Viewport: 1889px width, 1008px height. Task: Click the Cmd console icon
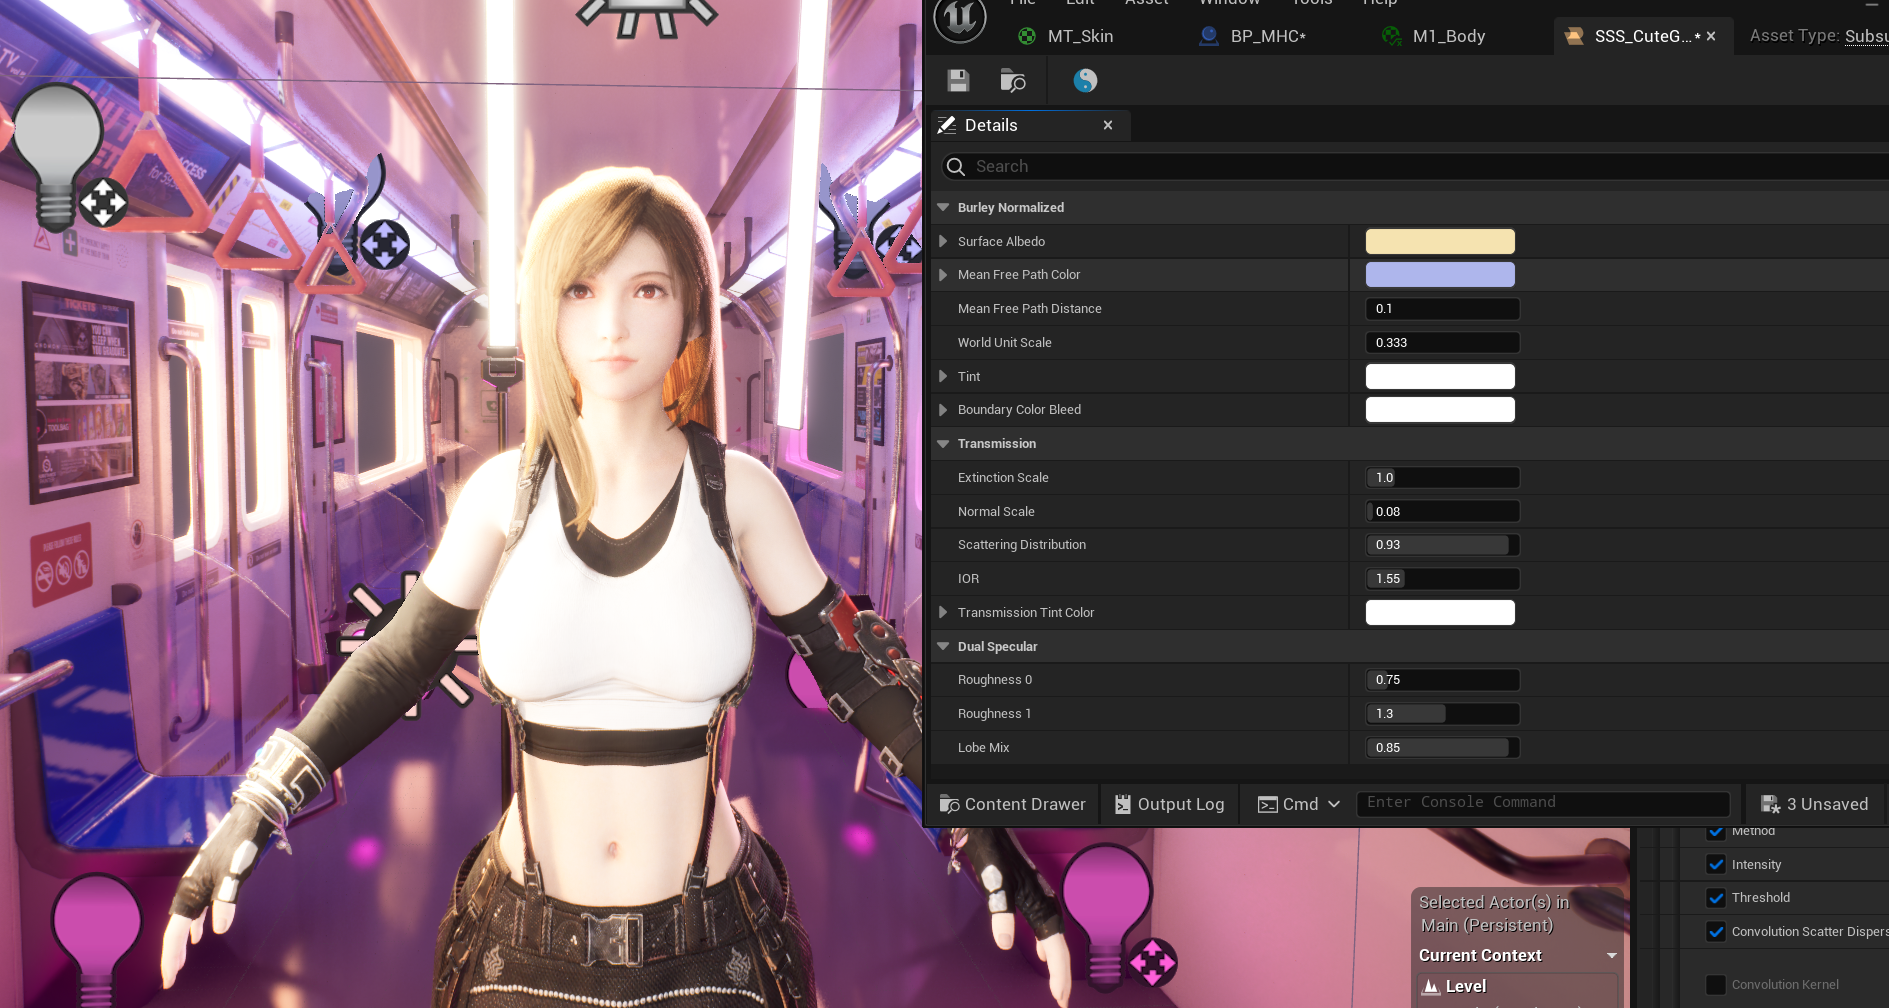click(1268, 804)
